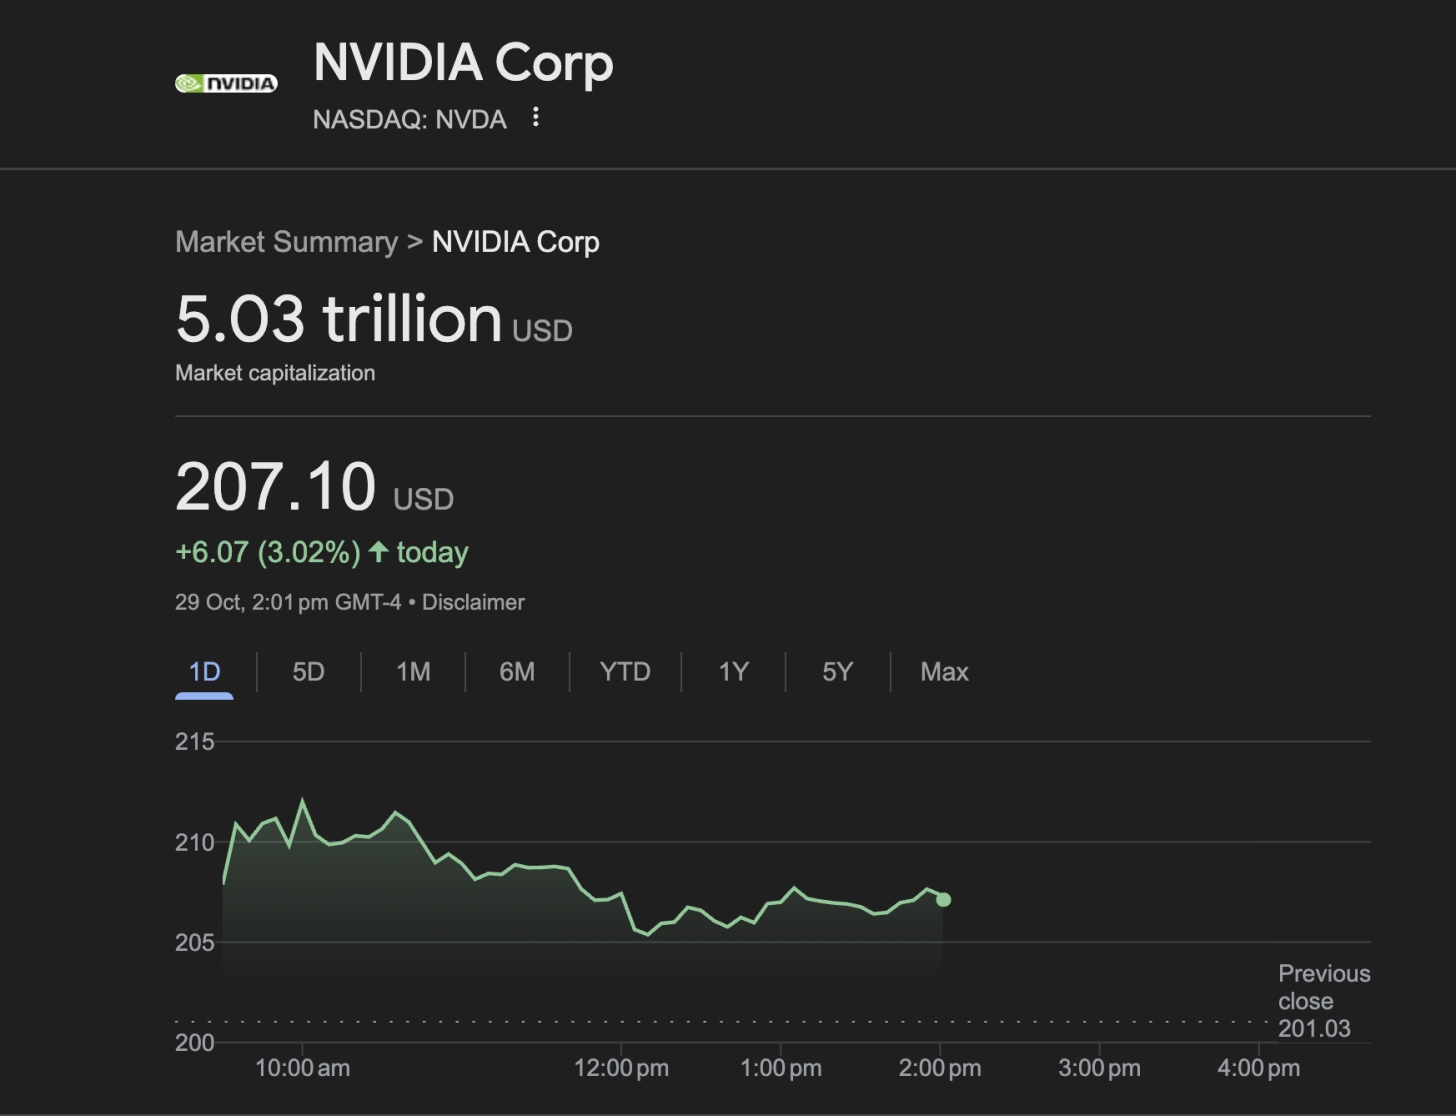
Task: Click the NASDAQ: NVDA ticker label
Action: coord(410,119)
